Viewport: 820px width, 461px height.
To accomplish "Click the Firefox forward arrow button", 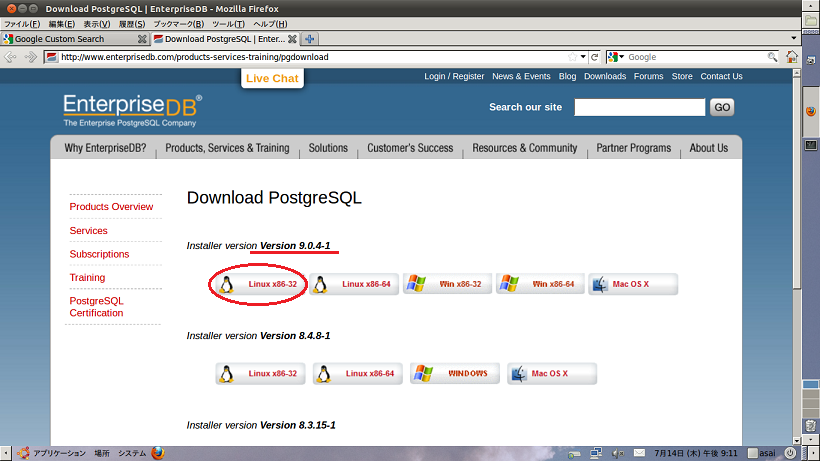I will point(30,57).
